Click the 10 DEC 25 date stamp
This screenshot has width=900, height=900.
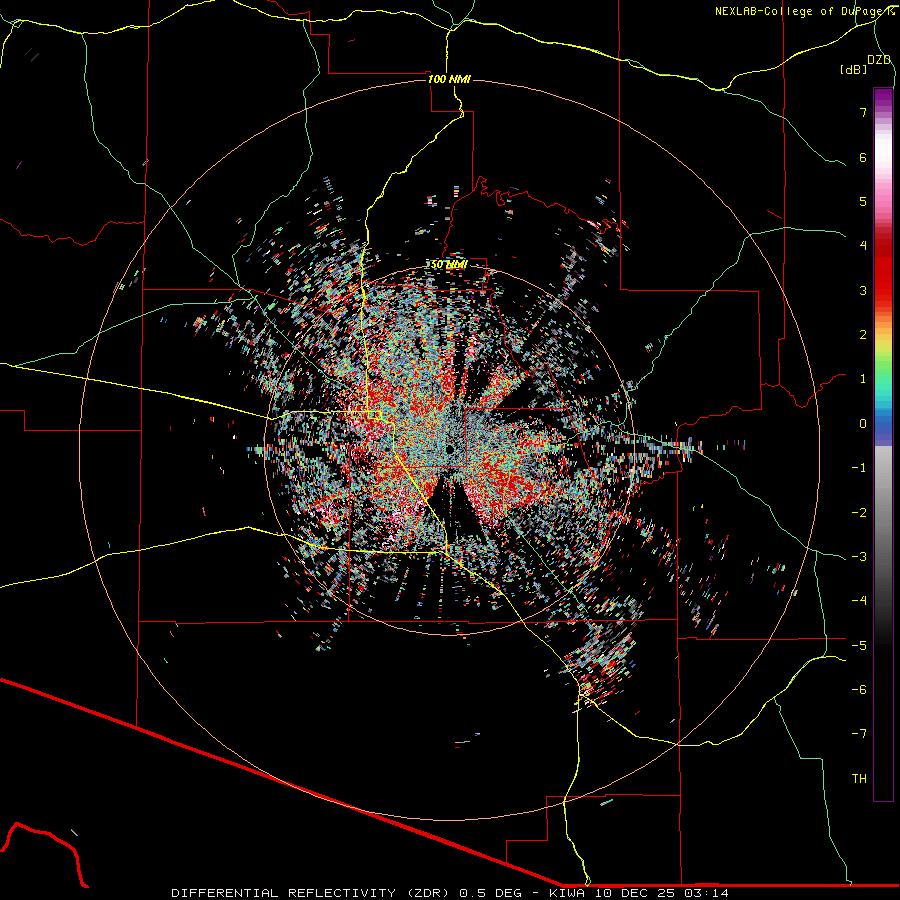635,893
